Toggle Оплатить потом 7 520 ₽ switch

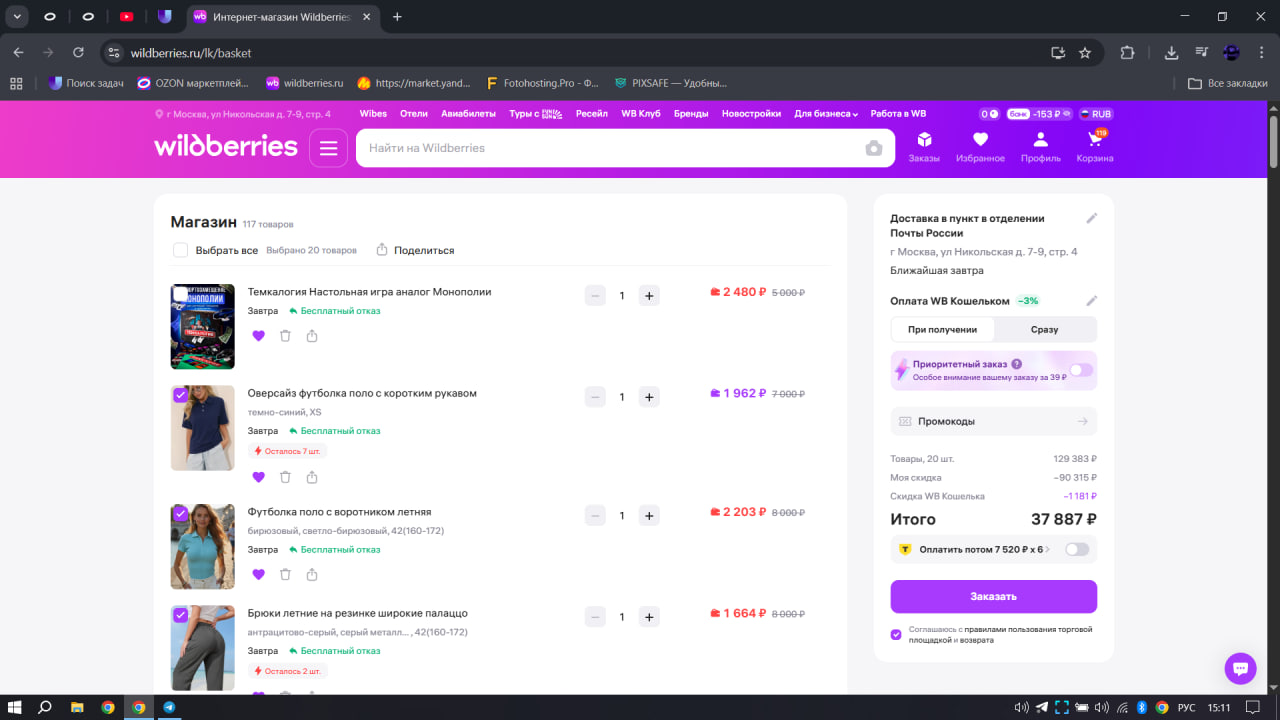pyautogui.click(x=1077, y=549)
